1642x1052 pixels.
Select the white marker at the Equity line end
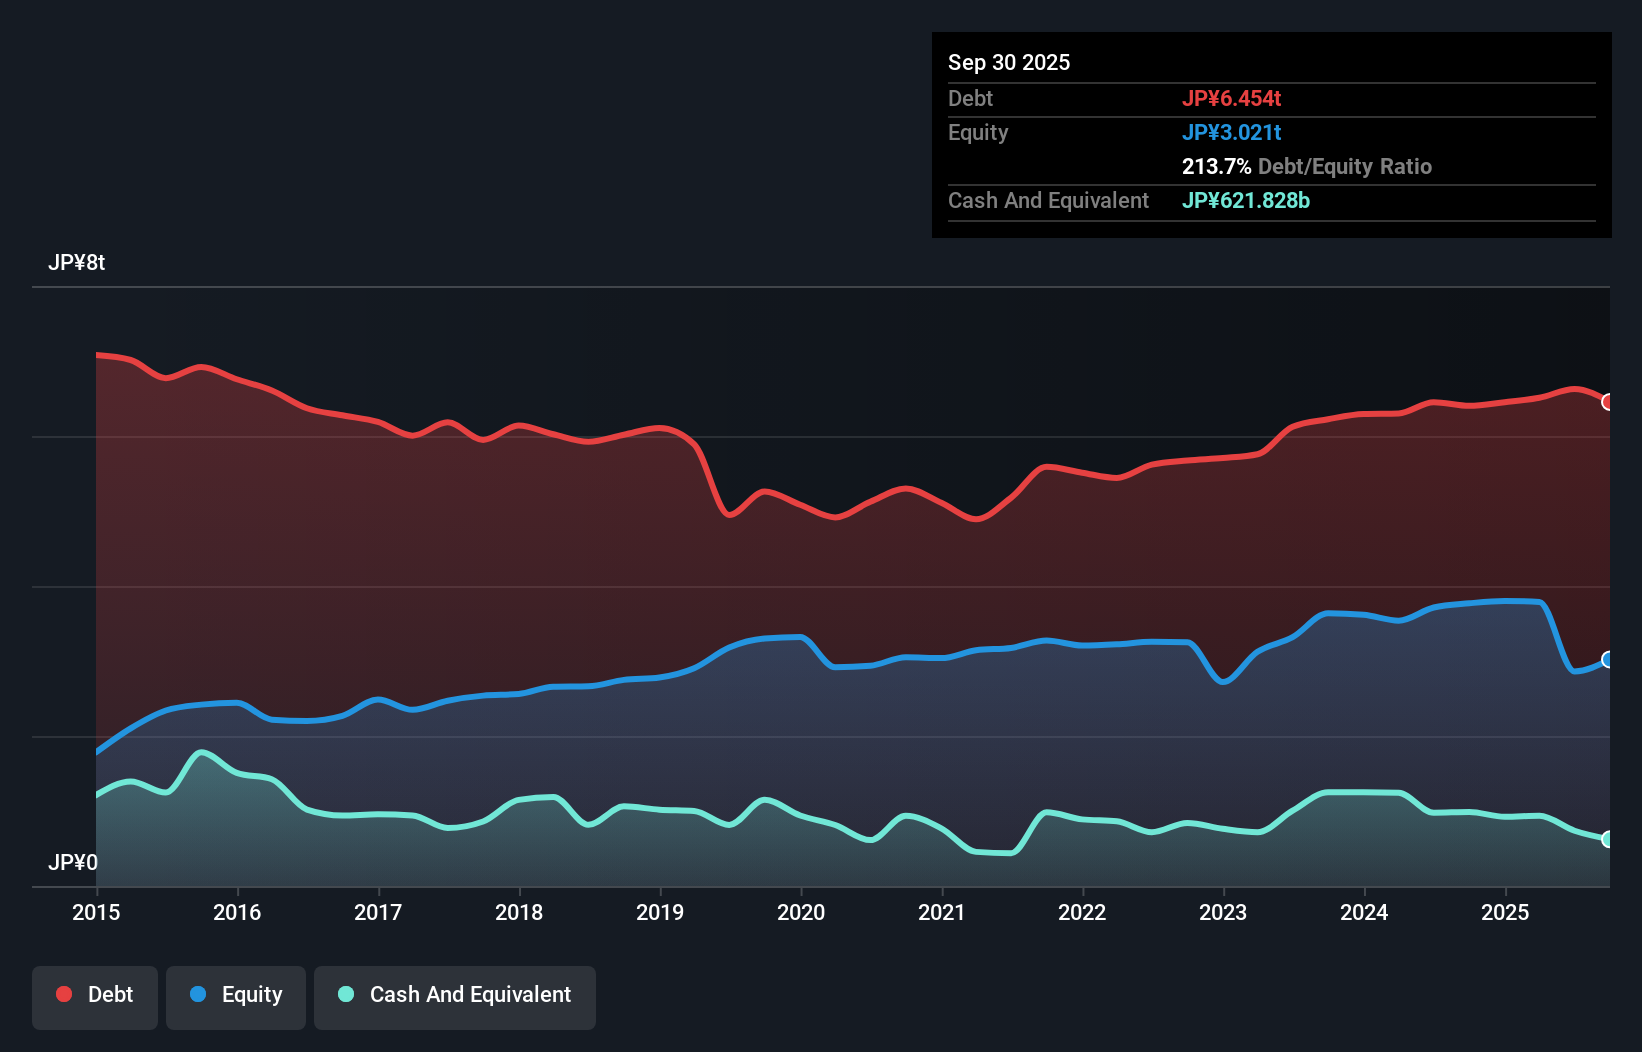tap(1607, 659)
